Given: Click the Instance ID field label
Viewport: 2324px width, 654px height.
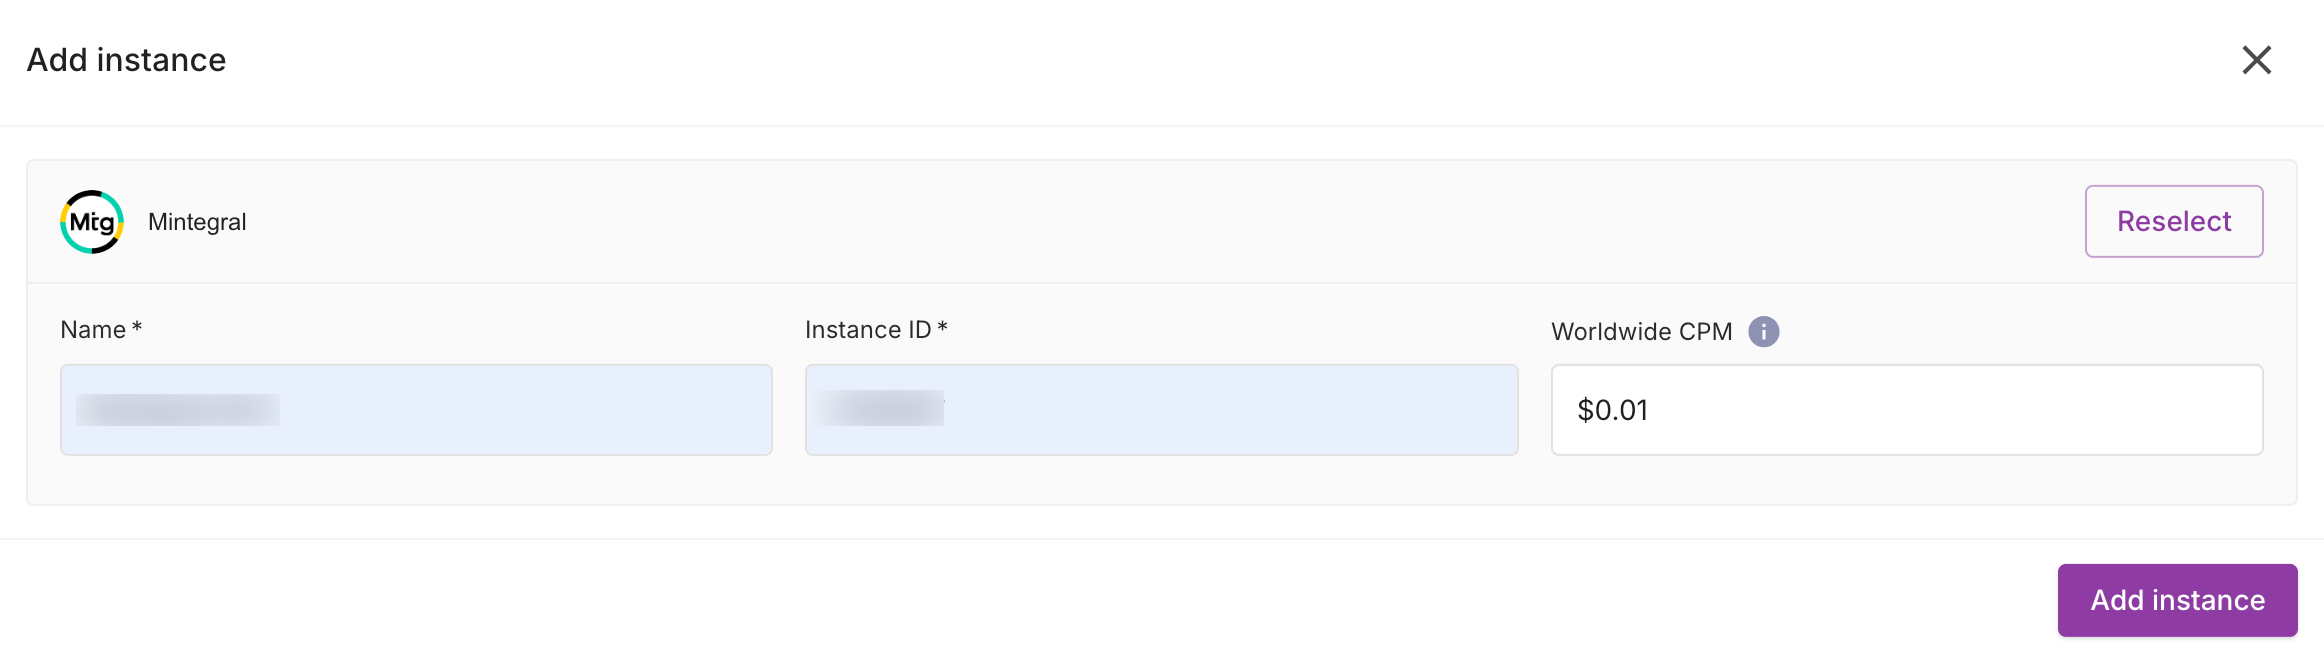Looking at the screenshot, I should click(867, 330).
